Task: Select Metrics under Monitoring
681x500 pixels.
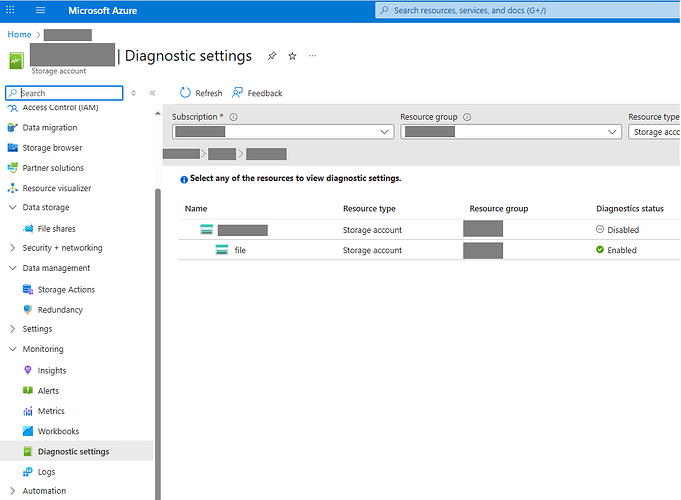Action: click(51, 411)
